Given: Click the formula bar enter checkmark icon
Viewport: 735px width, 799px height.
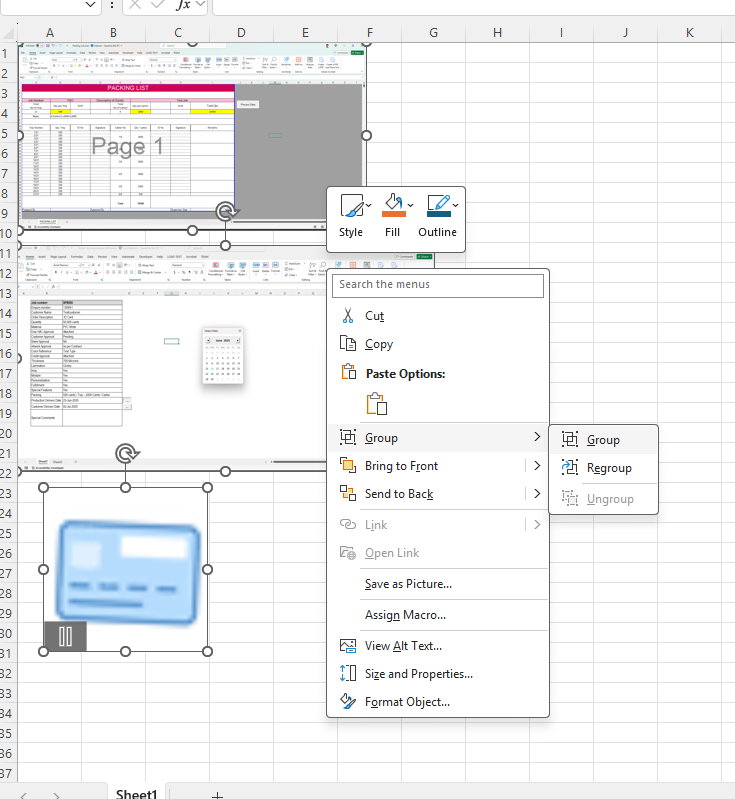Looking at the screenshot, I should click(158, 5).
